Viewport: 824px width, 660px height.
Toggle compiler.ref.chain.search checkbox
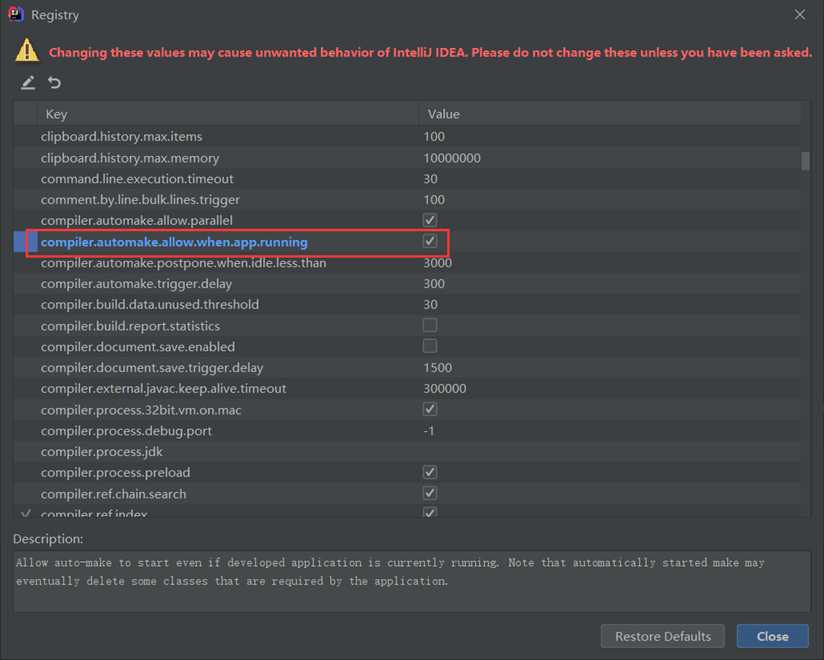(430, 493)
